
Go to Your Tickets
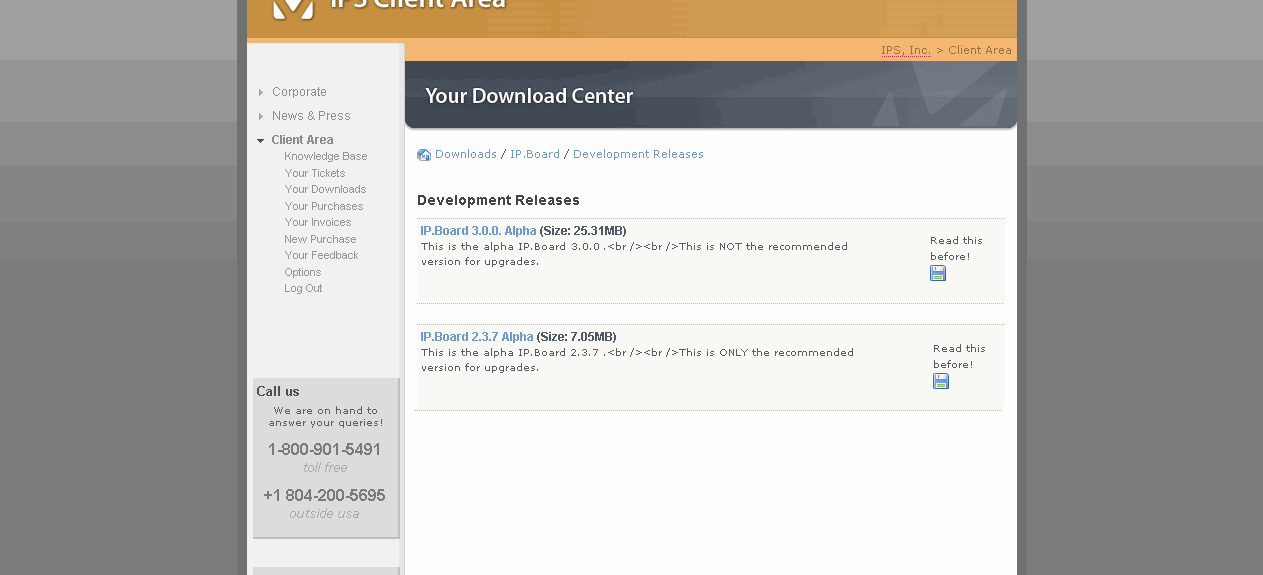[315, 173]
